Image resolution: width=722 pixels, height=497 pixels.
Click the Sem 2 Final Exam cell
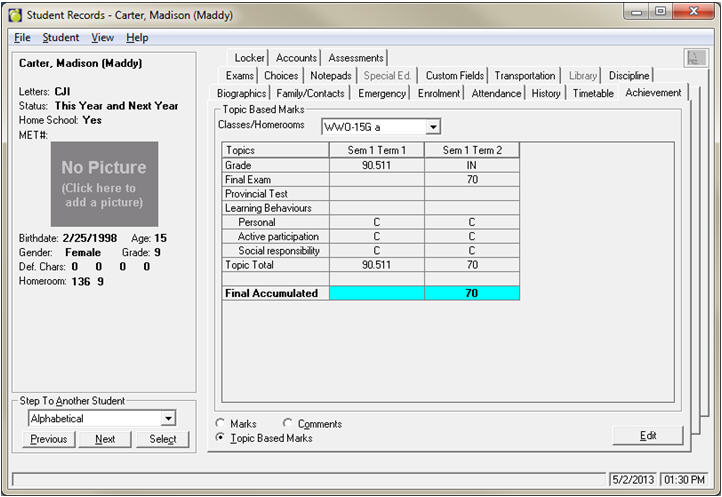[471, 180]
